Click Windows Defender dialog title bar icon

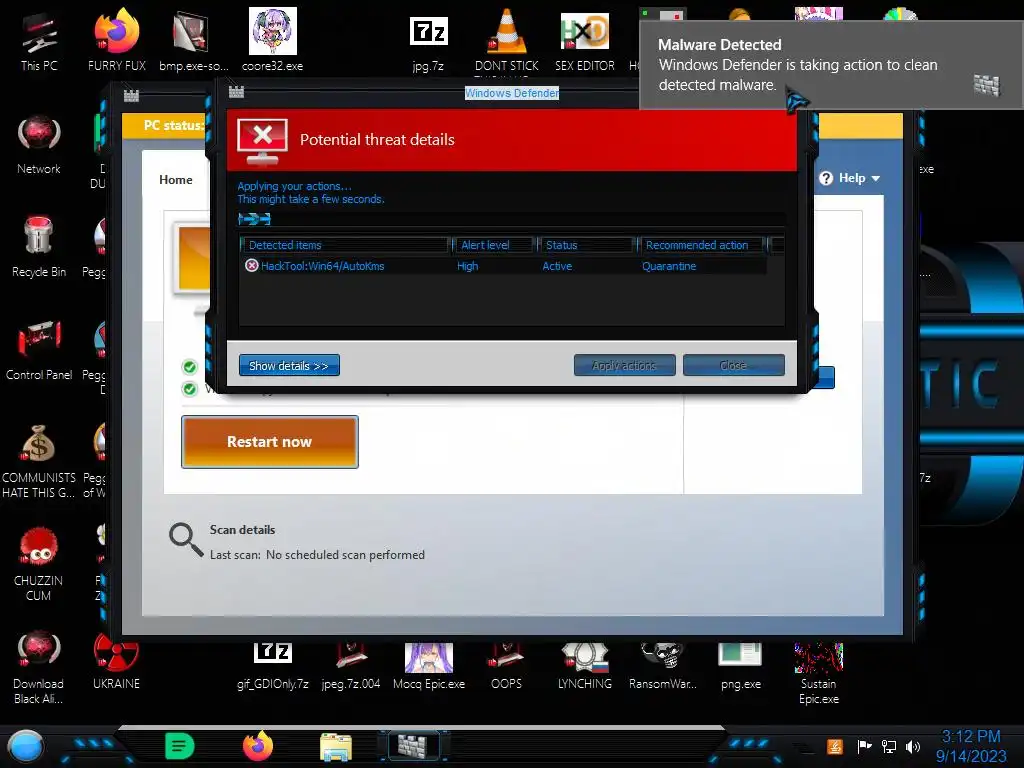[x=236, y=92]
